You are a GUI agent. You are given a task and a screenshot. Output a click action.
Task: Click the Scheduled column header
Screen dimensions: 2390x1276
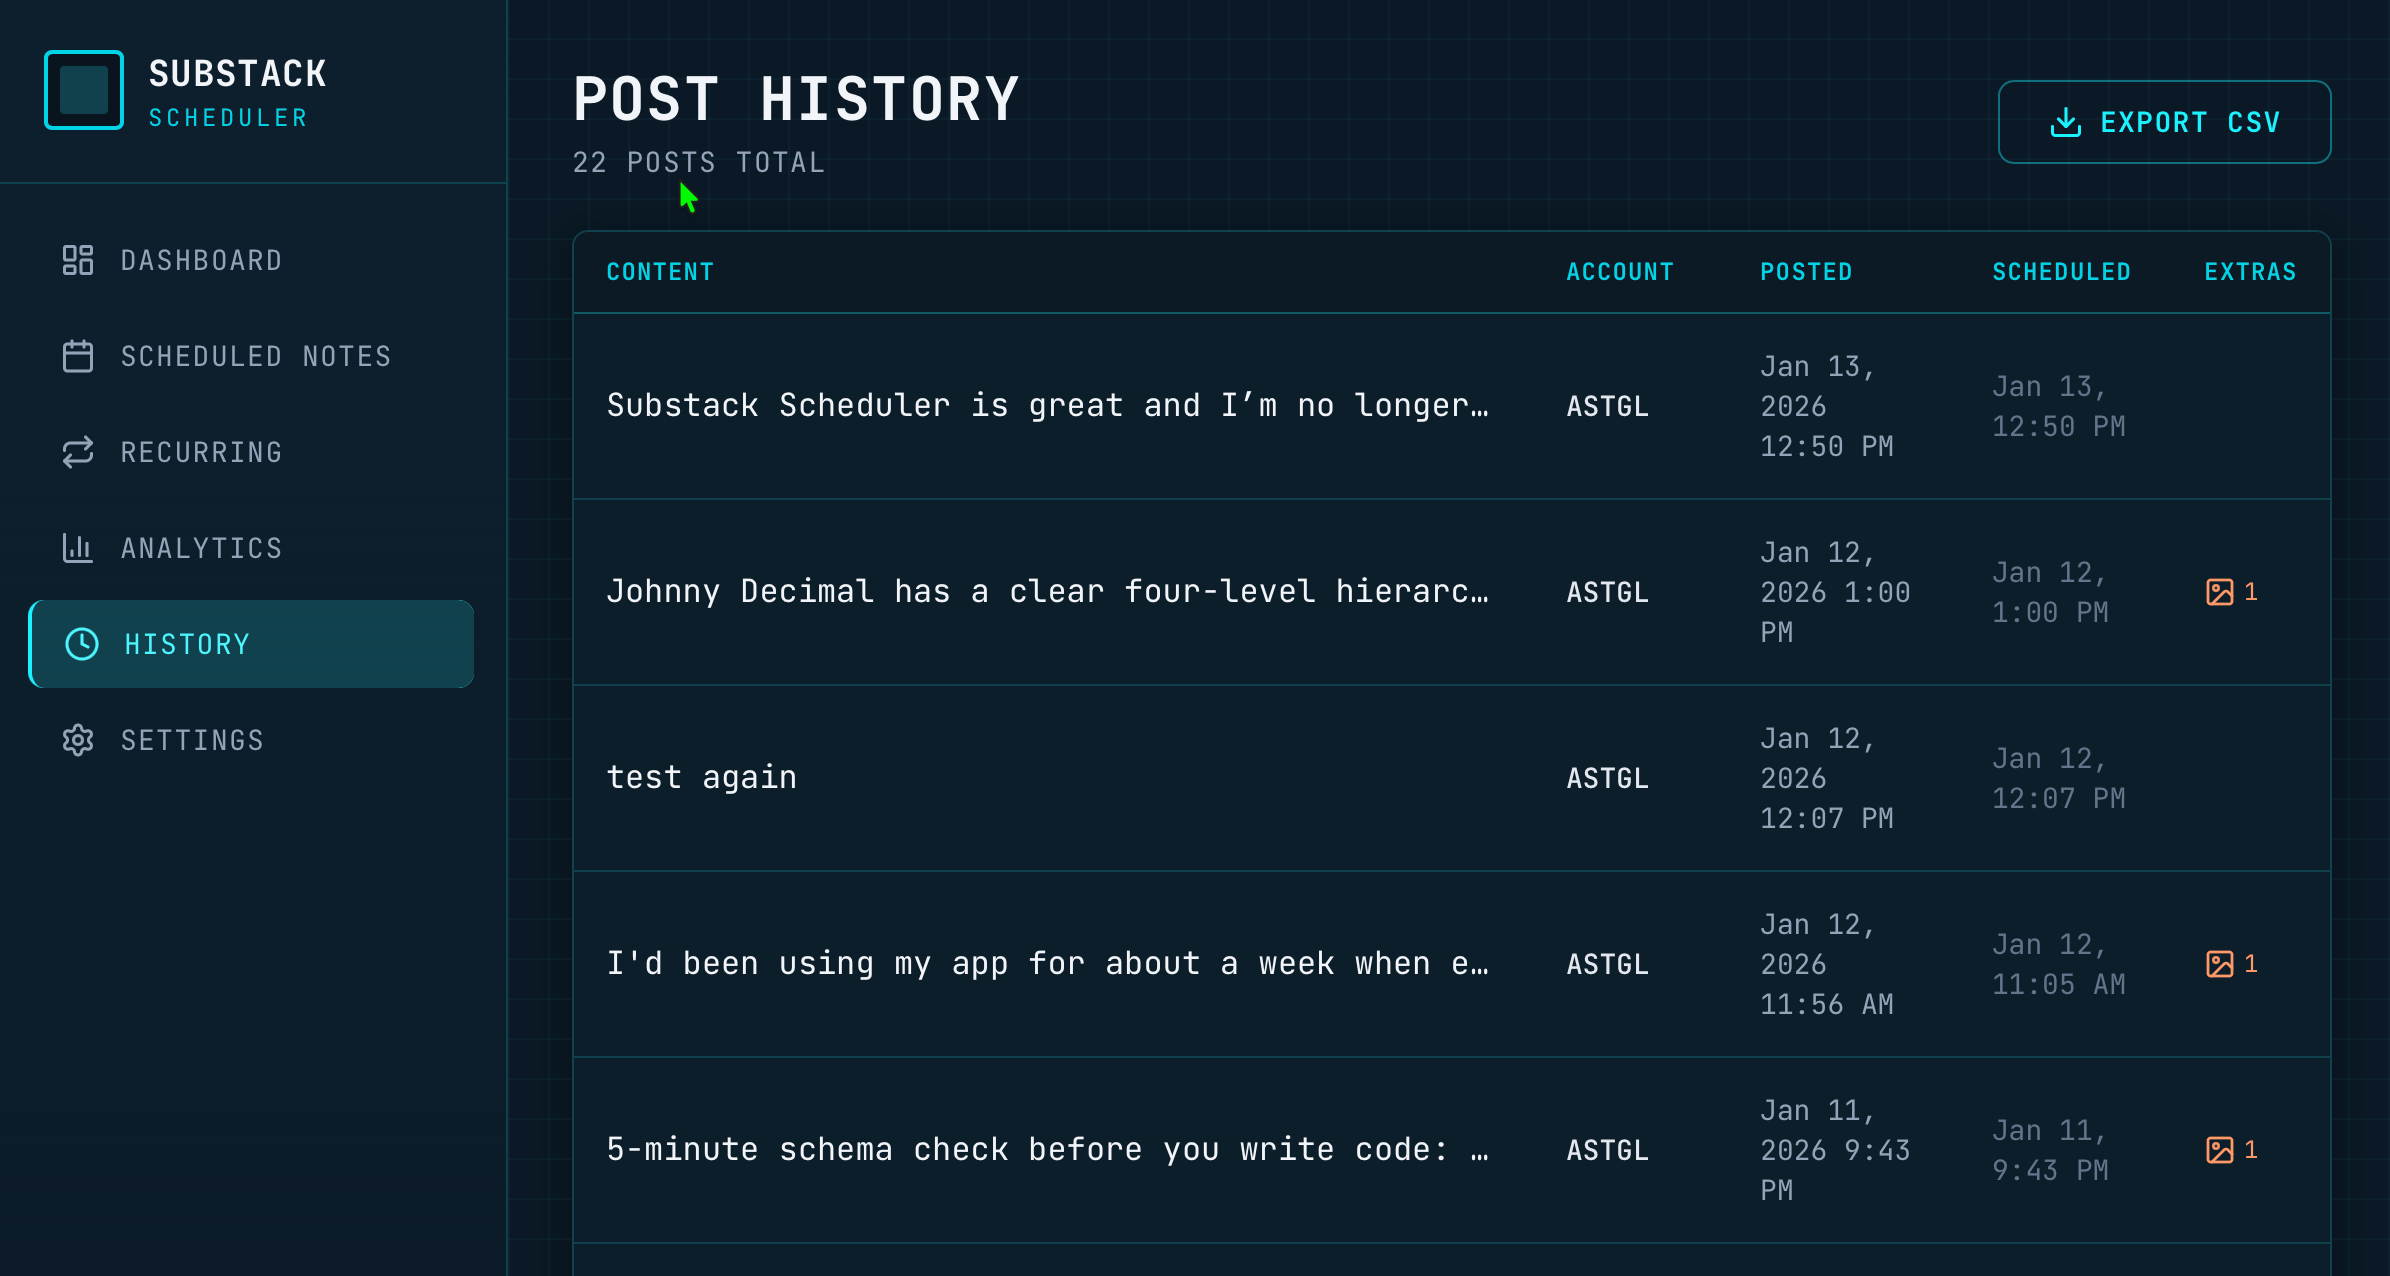(2061, 272)
